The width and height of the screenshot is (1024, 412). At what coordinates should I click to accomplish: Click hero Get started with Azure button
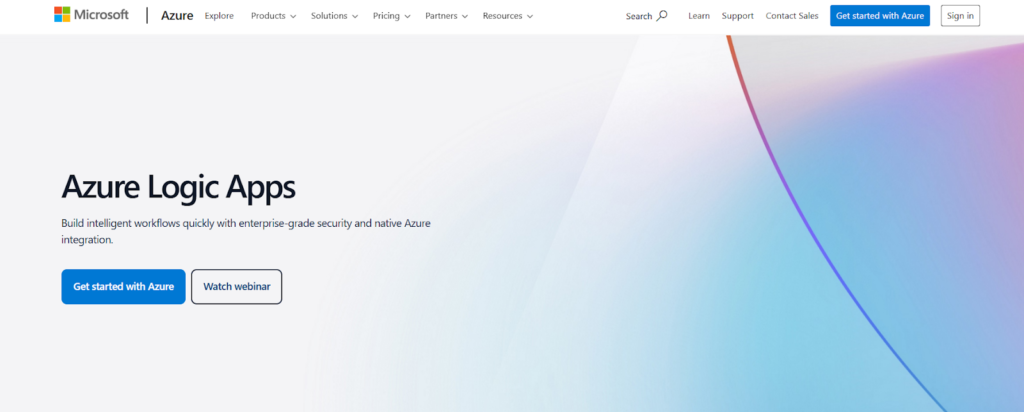123,287
